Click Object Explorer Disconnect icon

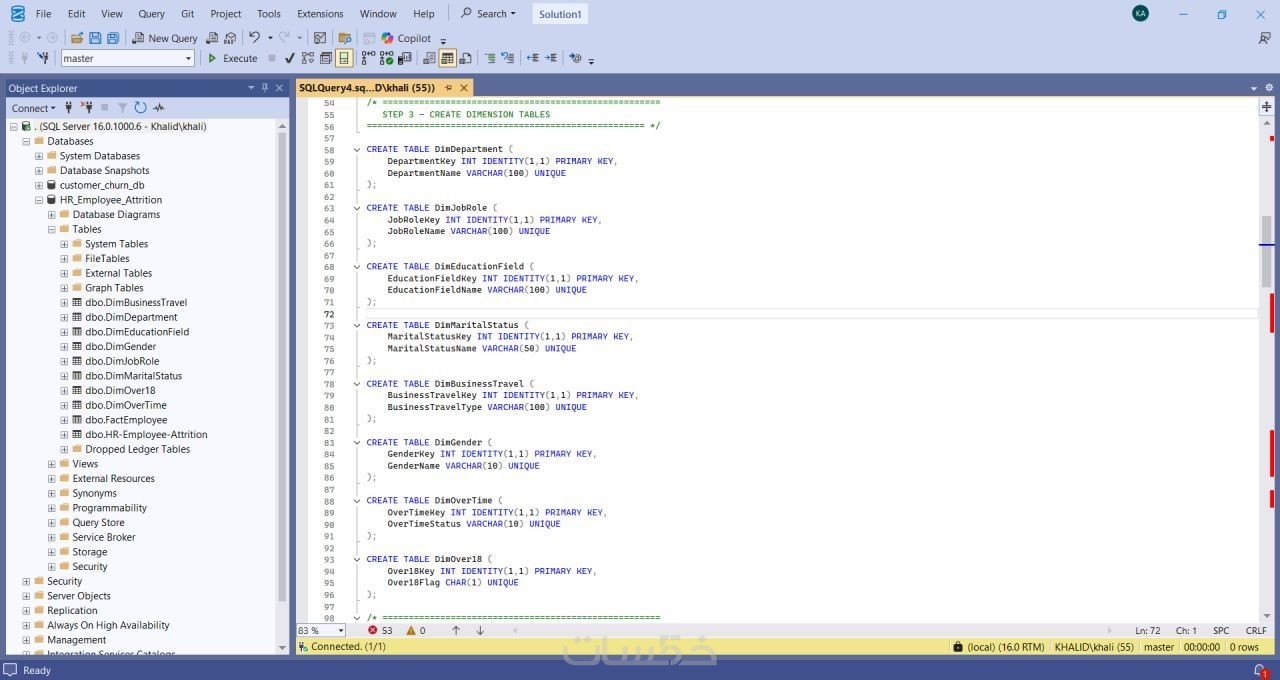[x=87, y=108]
